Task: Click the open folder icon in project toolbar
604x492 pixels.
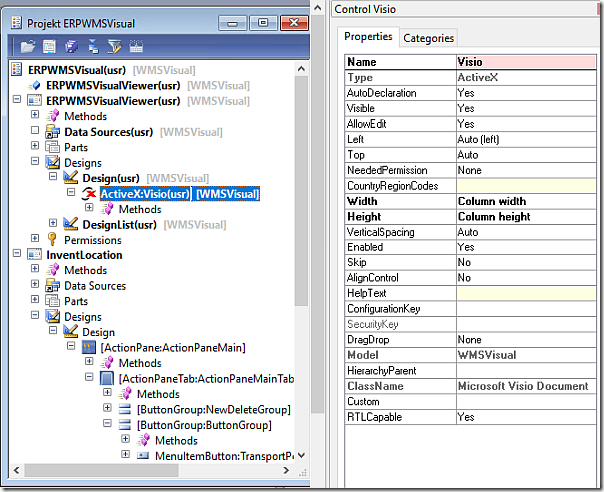Action: tap(27, 47)
